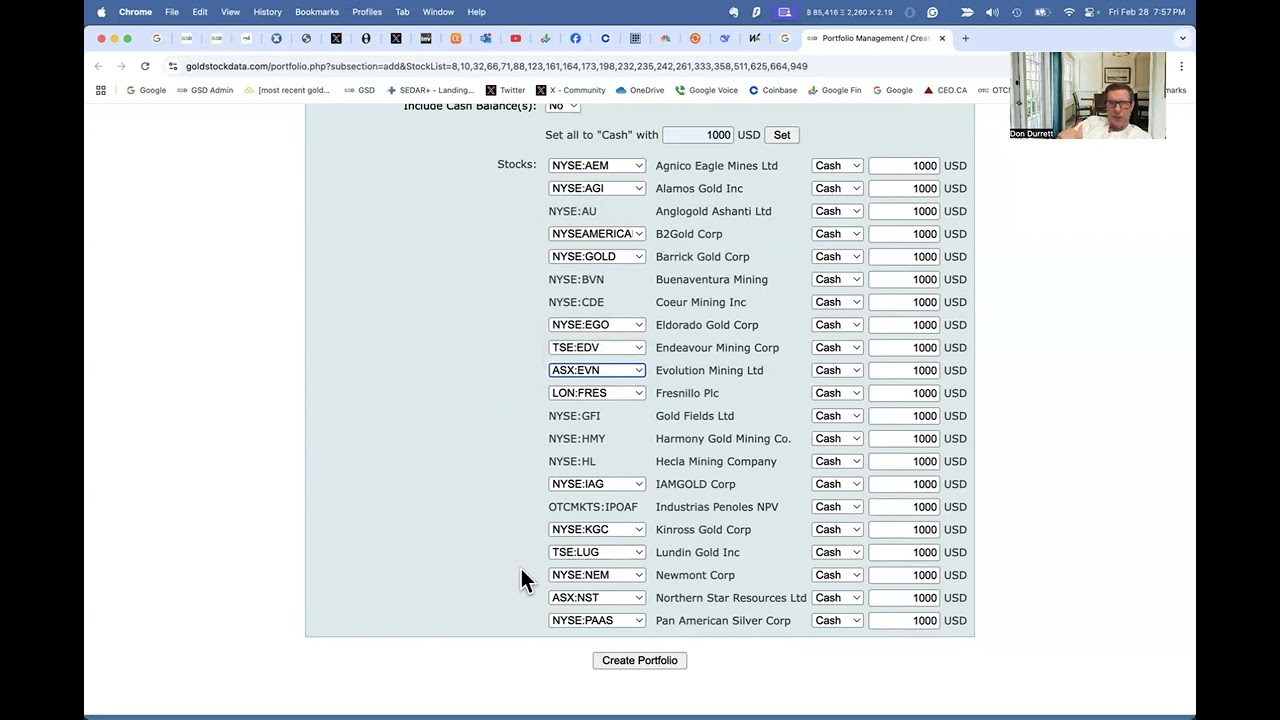Click the amount field for Fresnillo Plc
Viewport: 1280px width, 720px height.
(904, 393)
